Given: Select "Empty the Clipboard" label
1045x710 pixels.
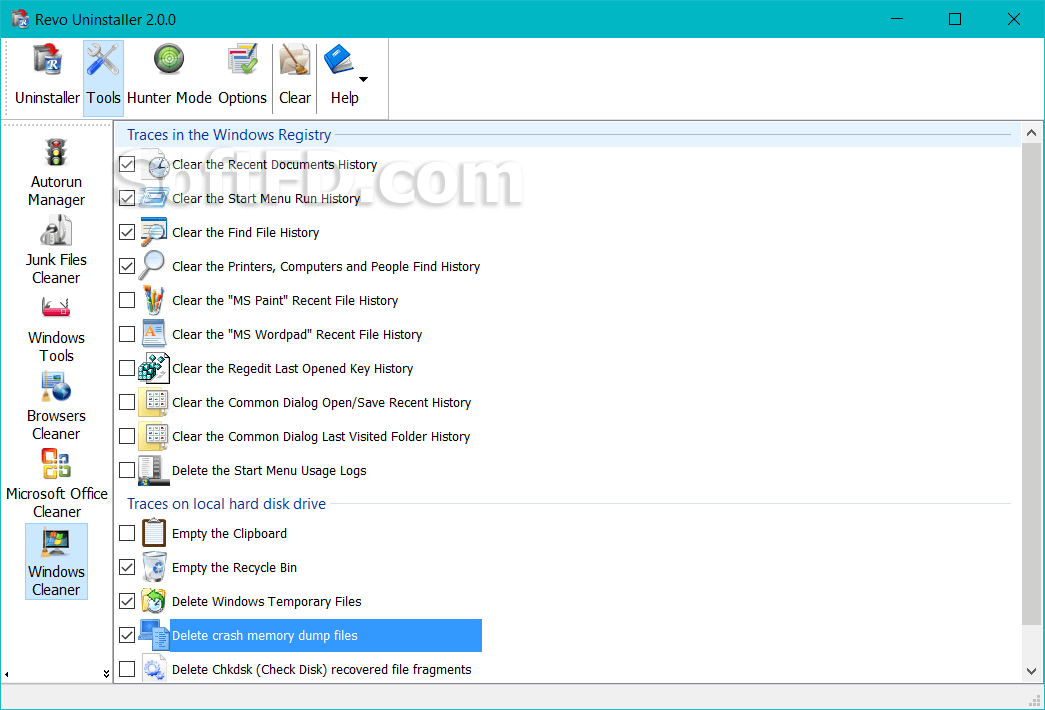Looking at the screenshot, I should tap(229, 533).
